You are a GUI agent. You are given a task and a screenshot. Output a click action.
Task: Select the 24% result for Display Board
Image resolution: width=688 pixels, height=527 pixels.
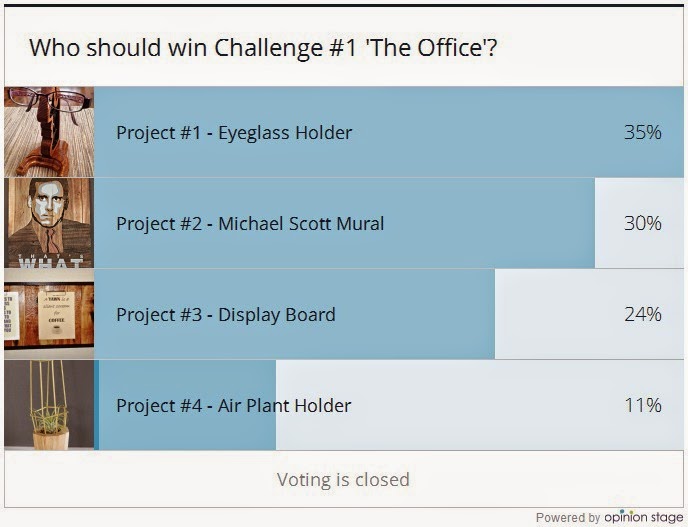click(642, 314)
